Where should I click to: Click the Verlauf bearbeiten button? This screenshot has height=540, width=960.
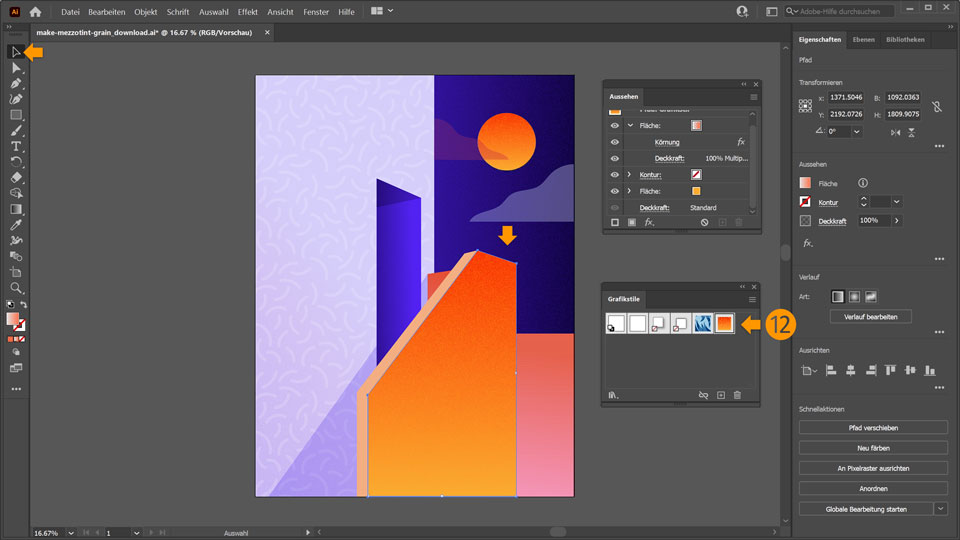873,317
